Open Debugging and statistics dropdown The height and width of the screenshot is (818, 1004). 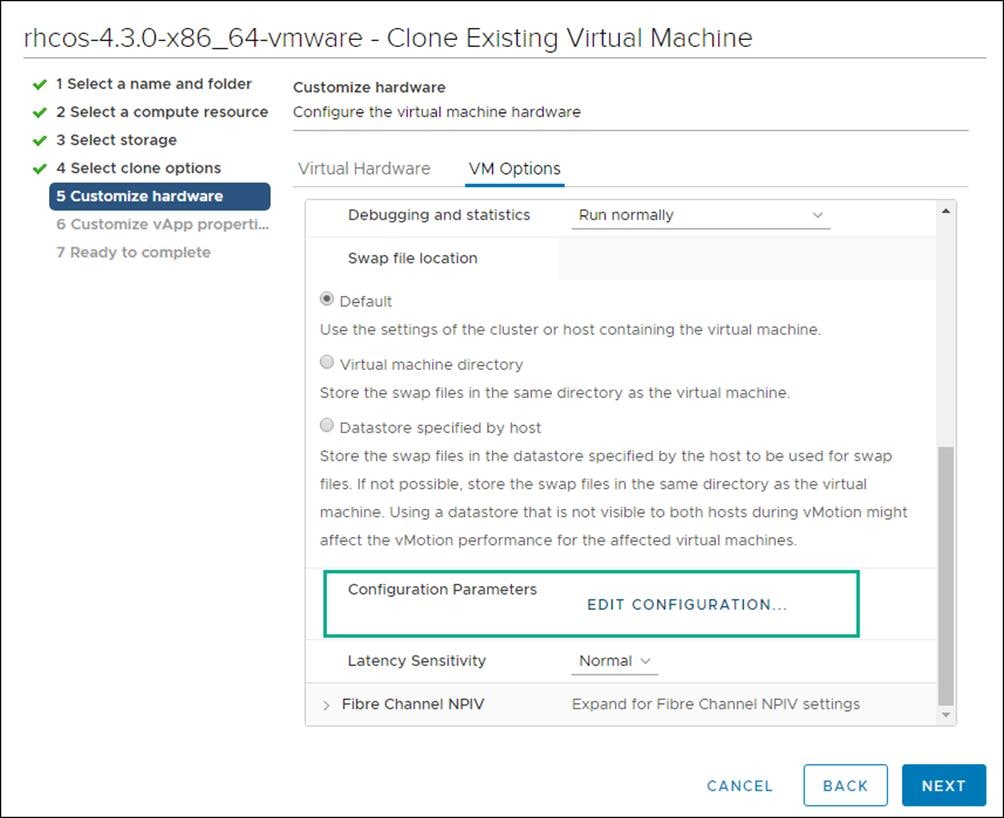(x=700, y=215)
